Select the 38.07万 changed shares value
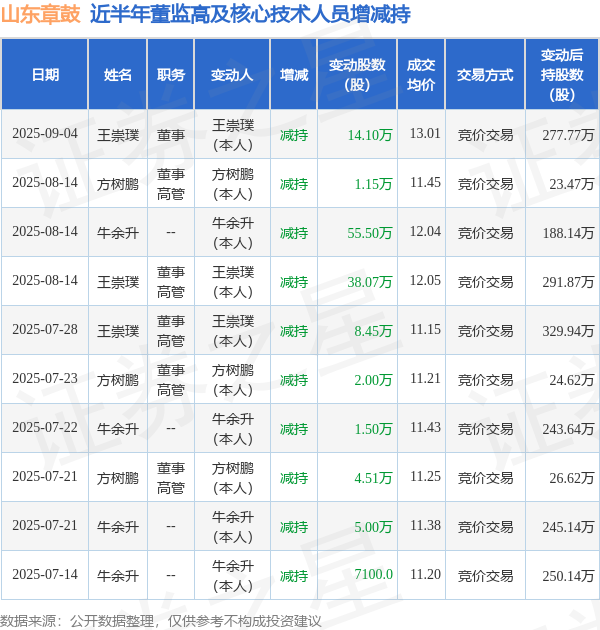This screenshot has width=600, height=630. [370, 282]
